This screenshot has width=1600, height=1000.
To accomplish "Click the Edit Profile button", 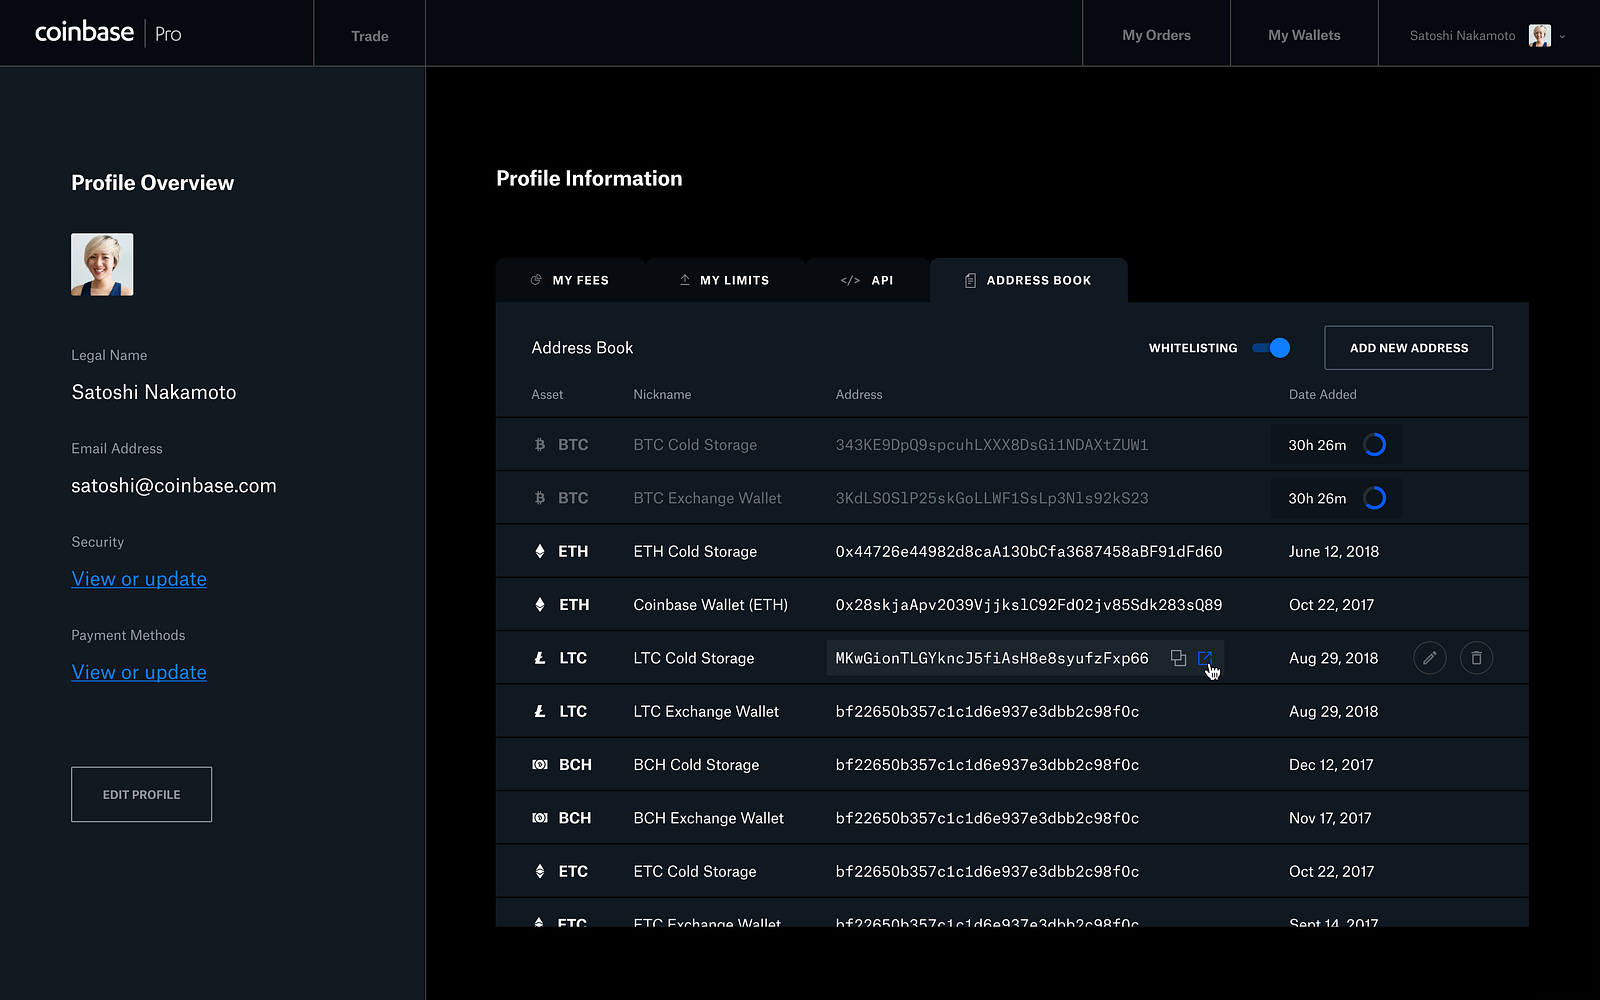I will point(142,795).
